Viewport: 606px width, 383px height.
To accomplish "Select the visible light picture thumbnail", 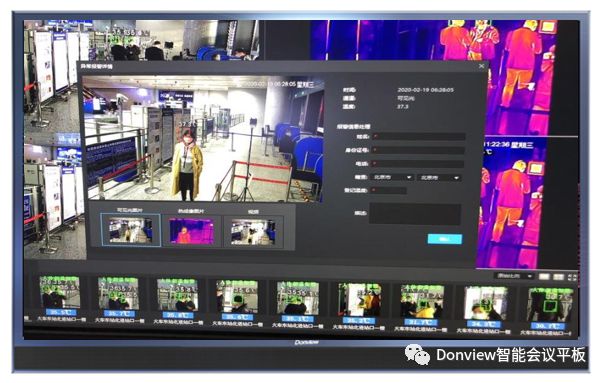I will tap(130, 230).
